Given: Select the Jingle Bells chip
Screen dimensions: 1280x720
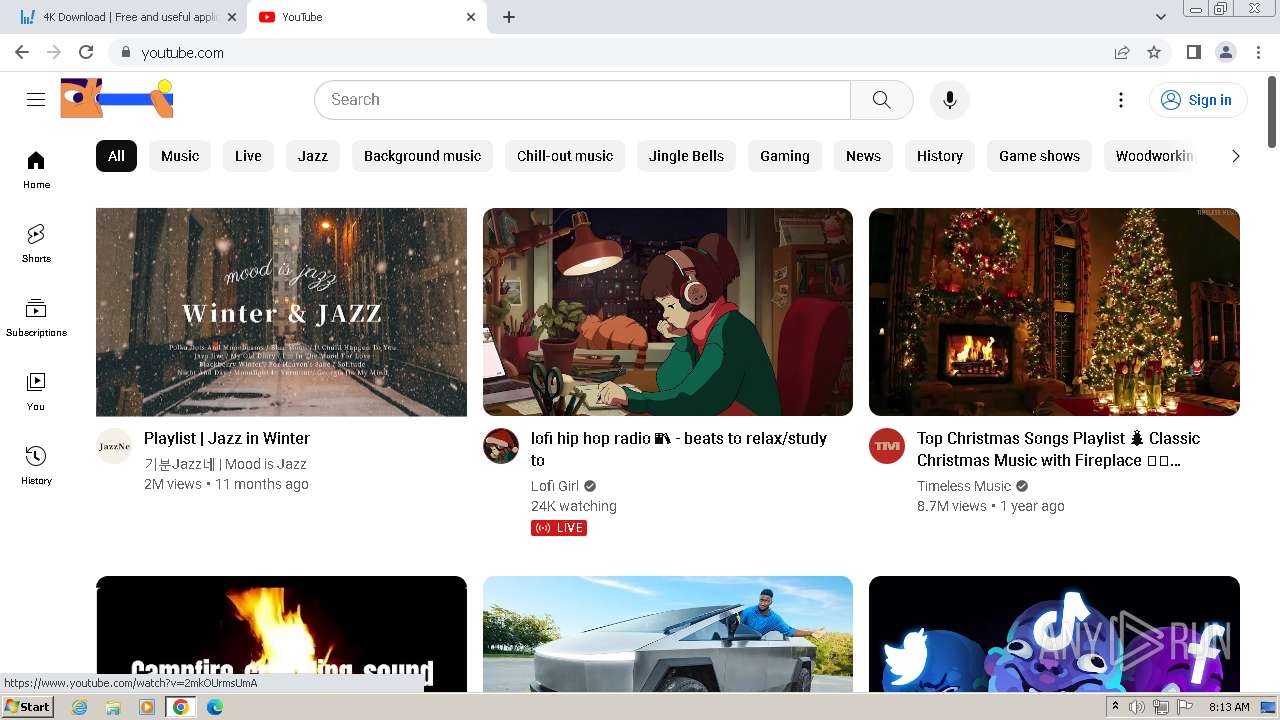Looking at the screenshot, I should pos(686,156).
